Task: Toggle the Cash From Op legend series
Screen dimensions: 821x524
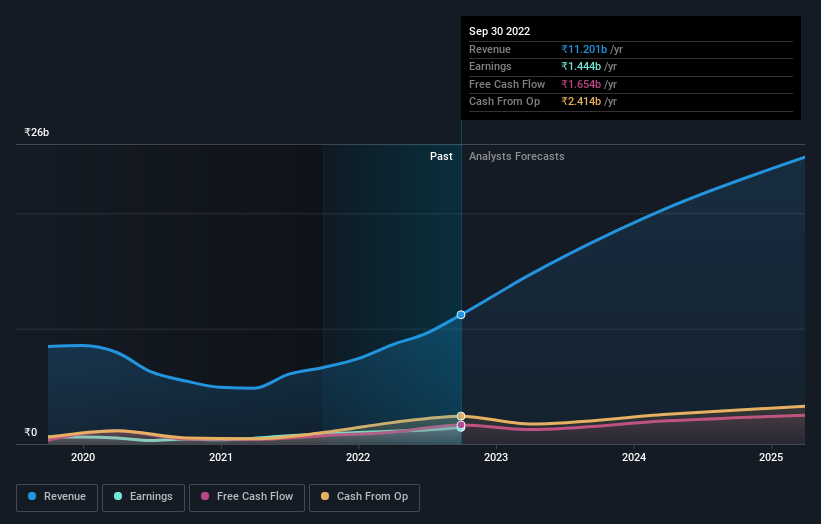Action: click(x=364, y=497)
